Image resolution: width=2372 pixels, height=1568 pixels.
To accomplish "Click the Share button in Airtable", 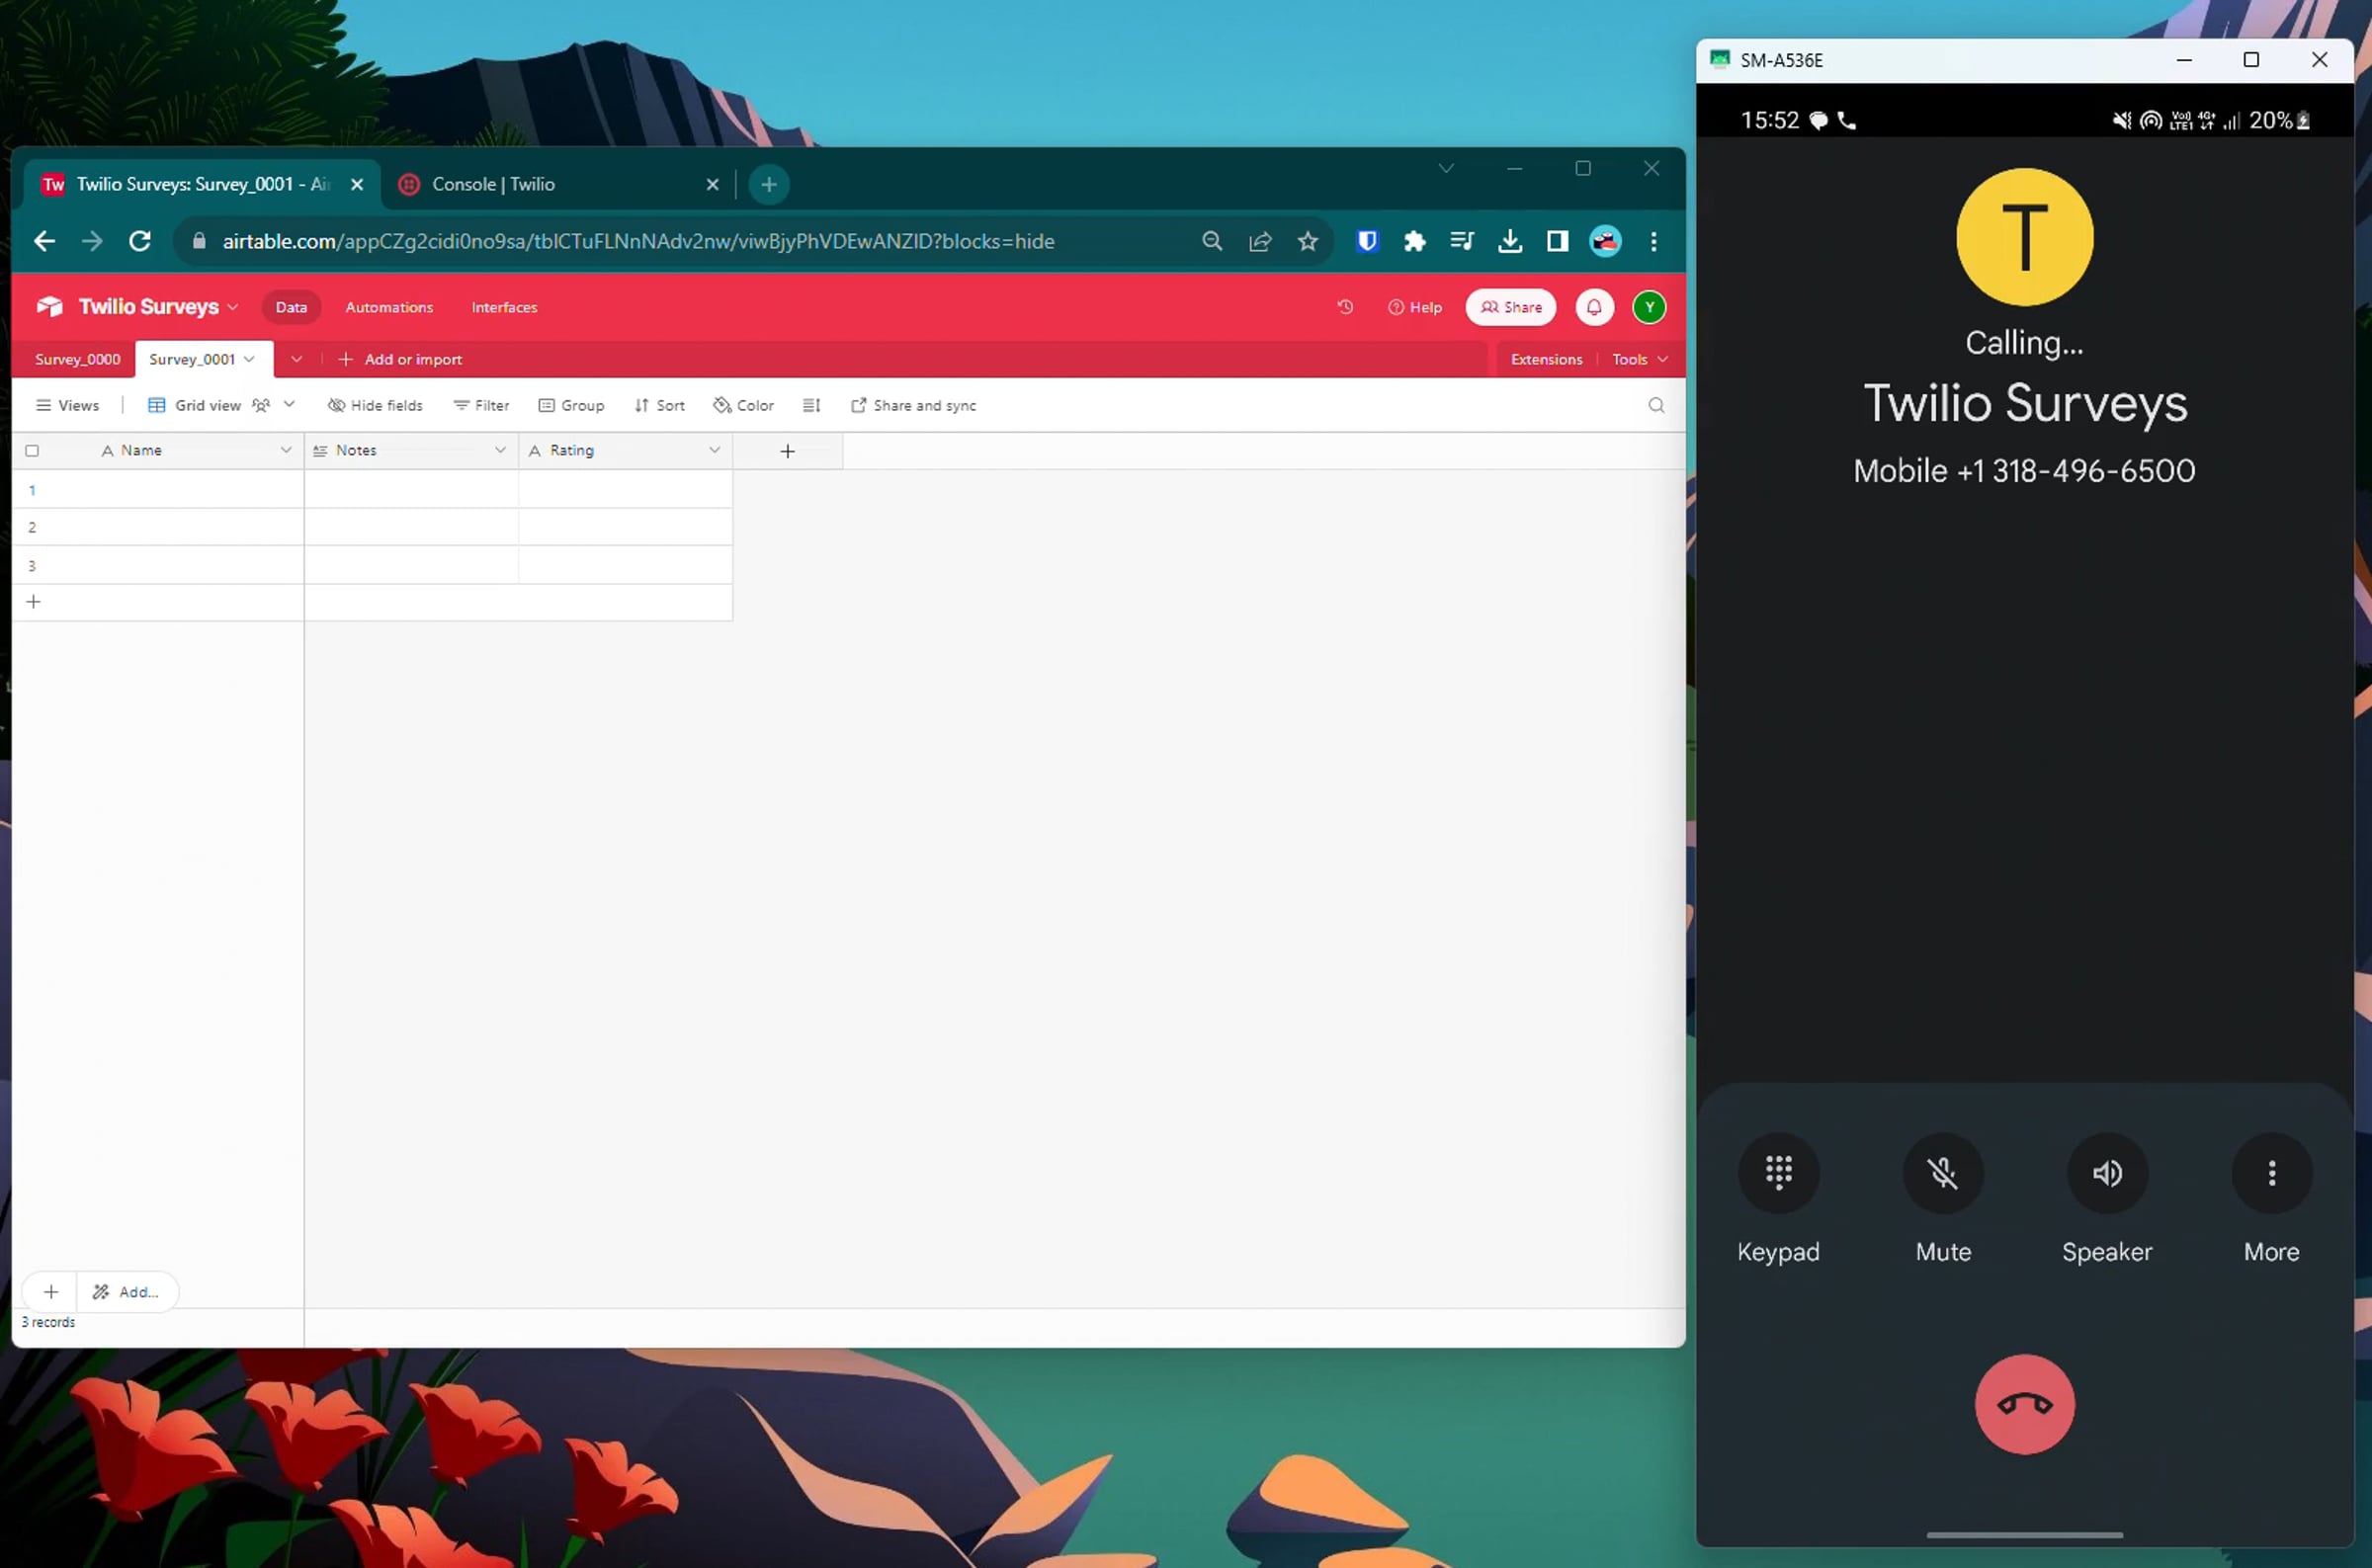I will tap(1510, 307).
